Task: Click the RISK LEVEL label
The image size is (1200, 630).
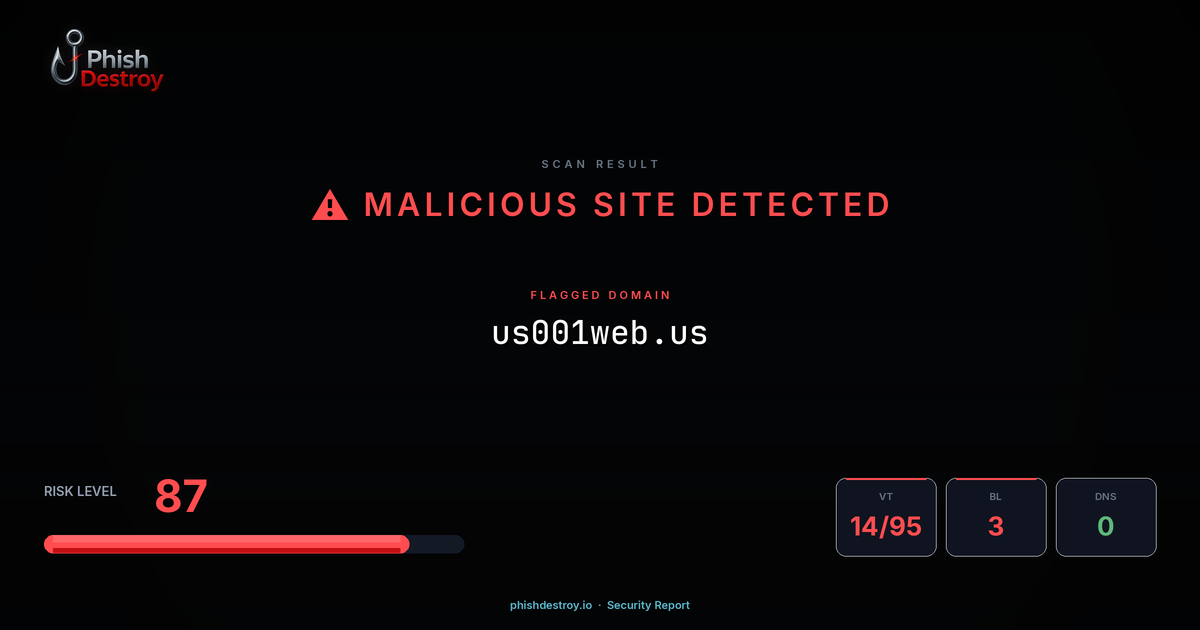Action: (80, 491)
